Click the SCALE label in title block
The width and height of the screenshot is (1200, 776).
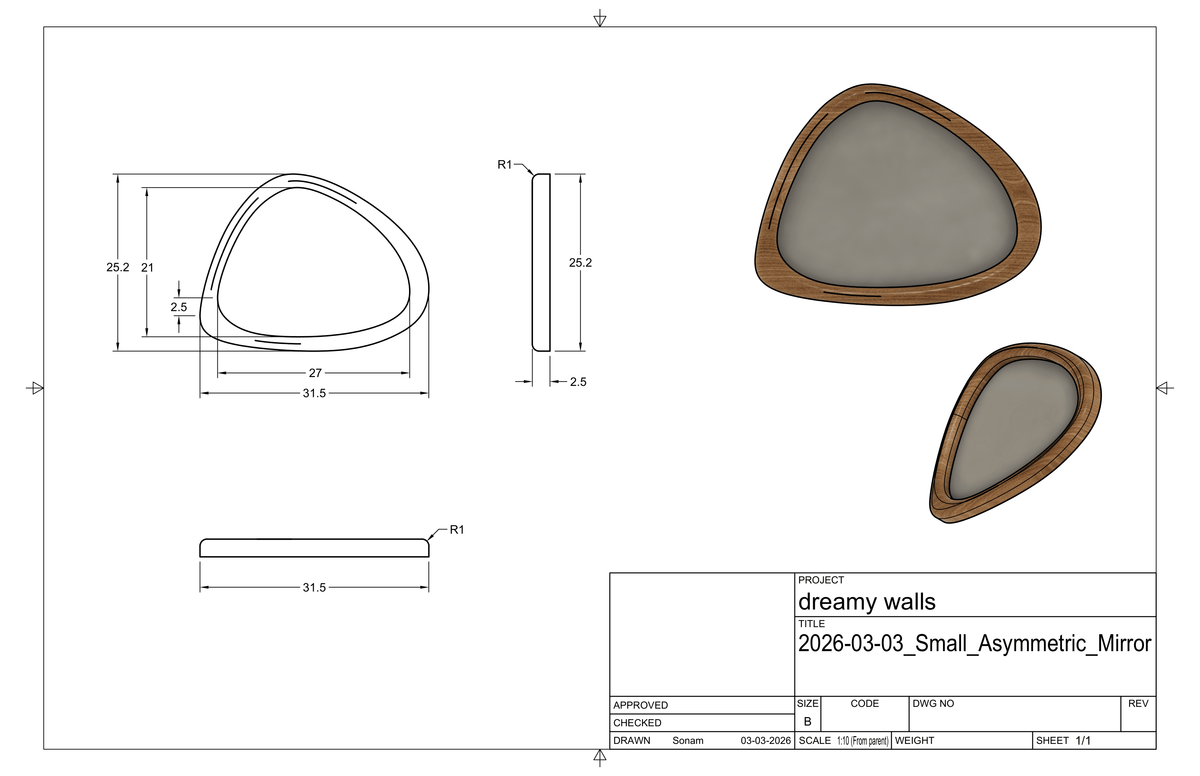point(815,740)
